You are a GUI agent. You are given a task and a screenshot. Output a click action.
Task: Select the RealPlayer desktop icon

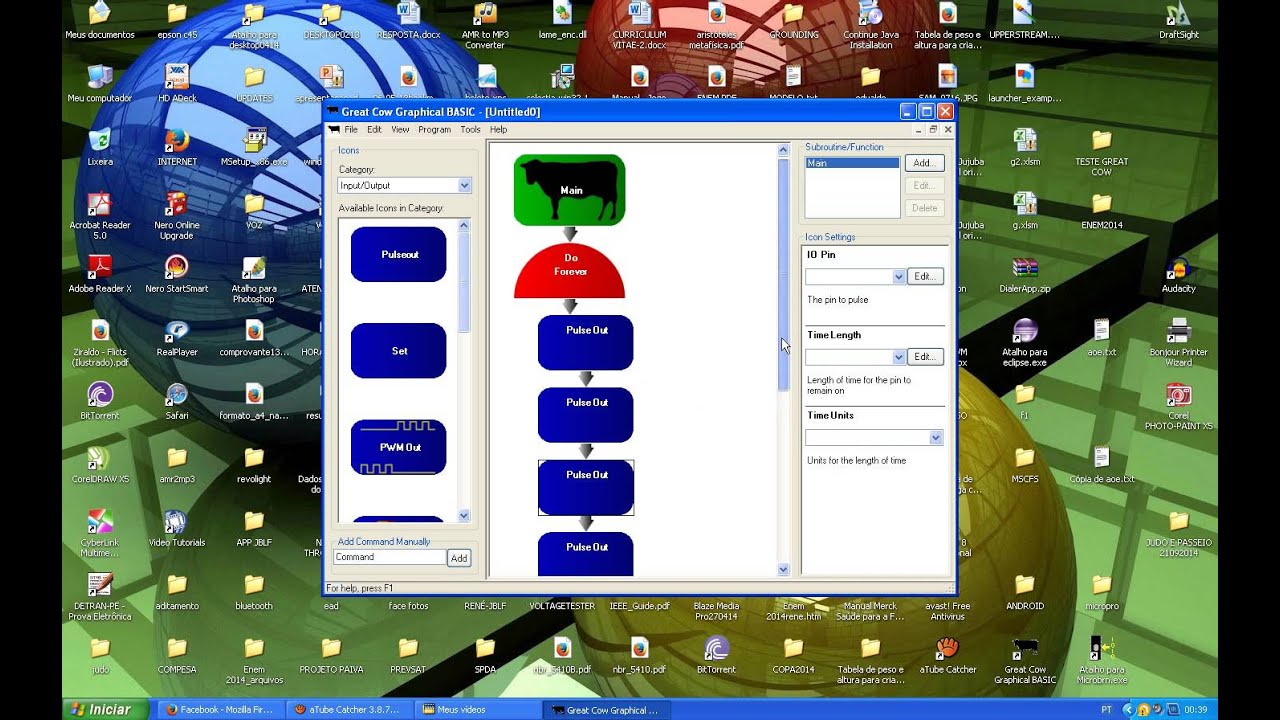[x=177, y=338]
